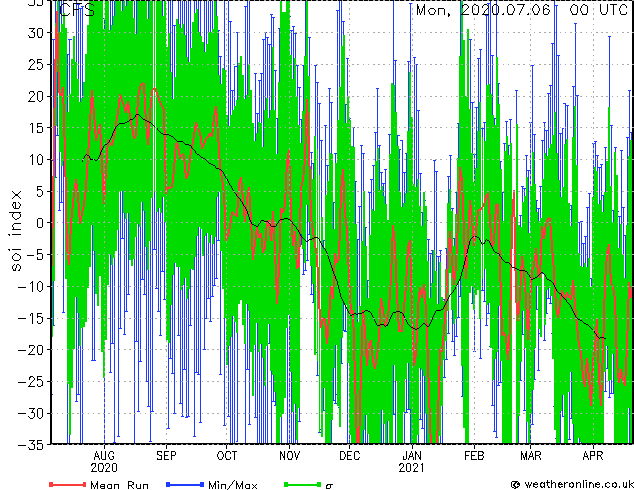Click the APR month label

tap(593, 456)
